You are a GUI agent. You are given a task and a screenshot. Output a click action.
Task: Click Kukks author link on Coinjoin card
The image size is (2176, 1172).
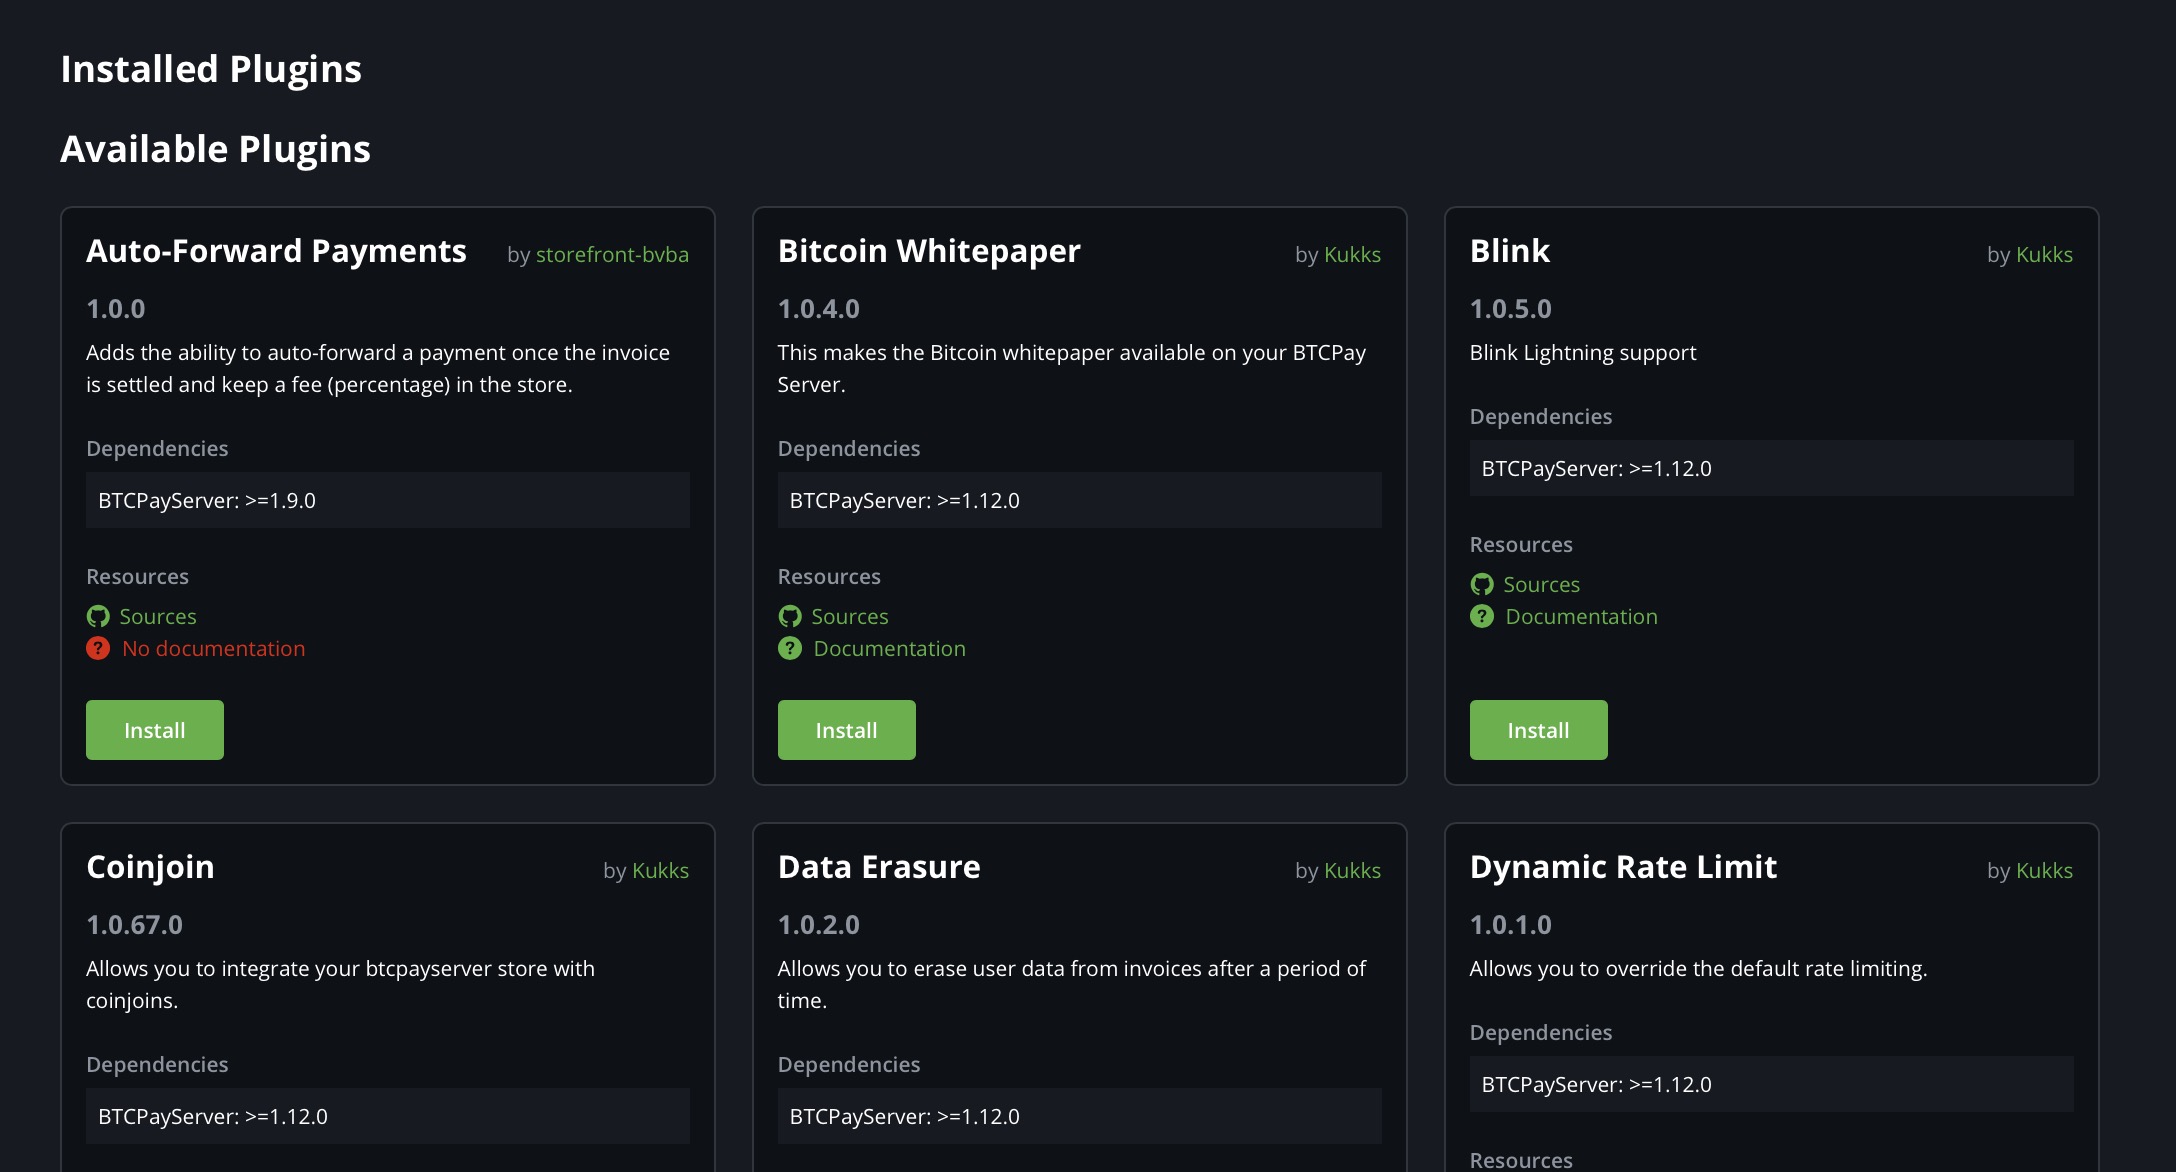pyautogui.click(x=661, y=871)
